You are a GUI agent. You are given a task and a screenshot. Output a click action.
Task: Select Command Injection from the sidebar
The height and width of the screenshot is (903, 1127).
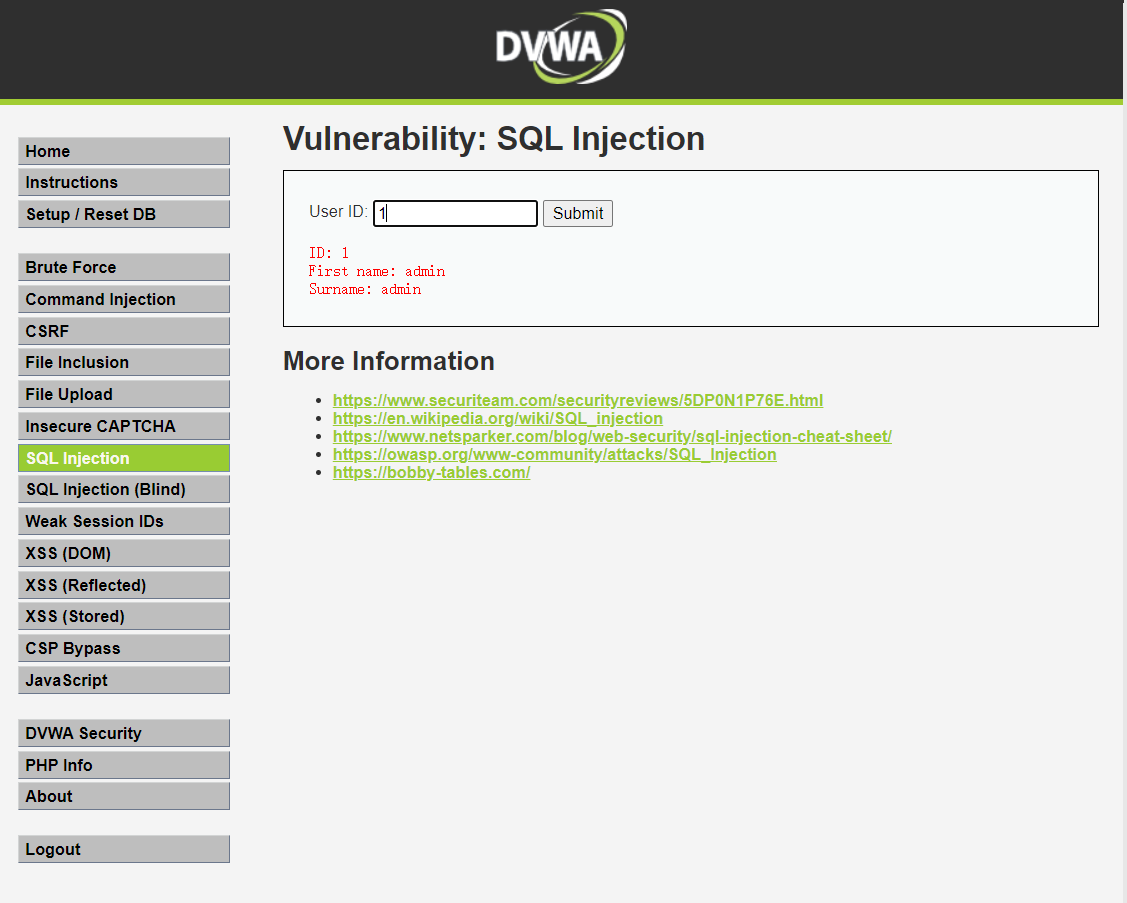point(123,299)
